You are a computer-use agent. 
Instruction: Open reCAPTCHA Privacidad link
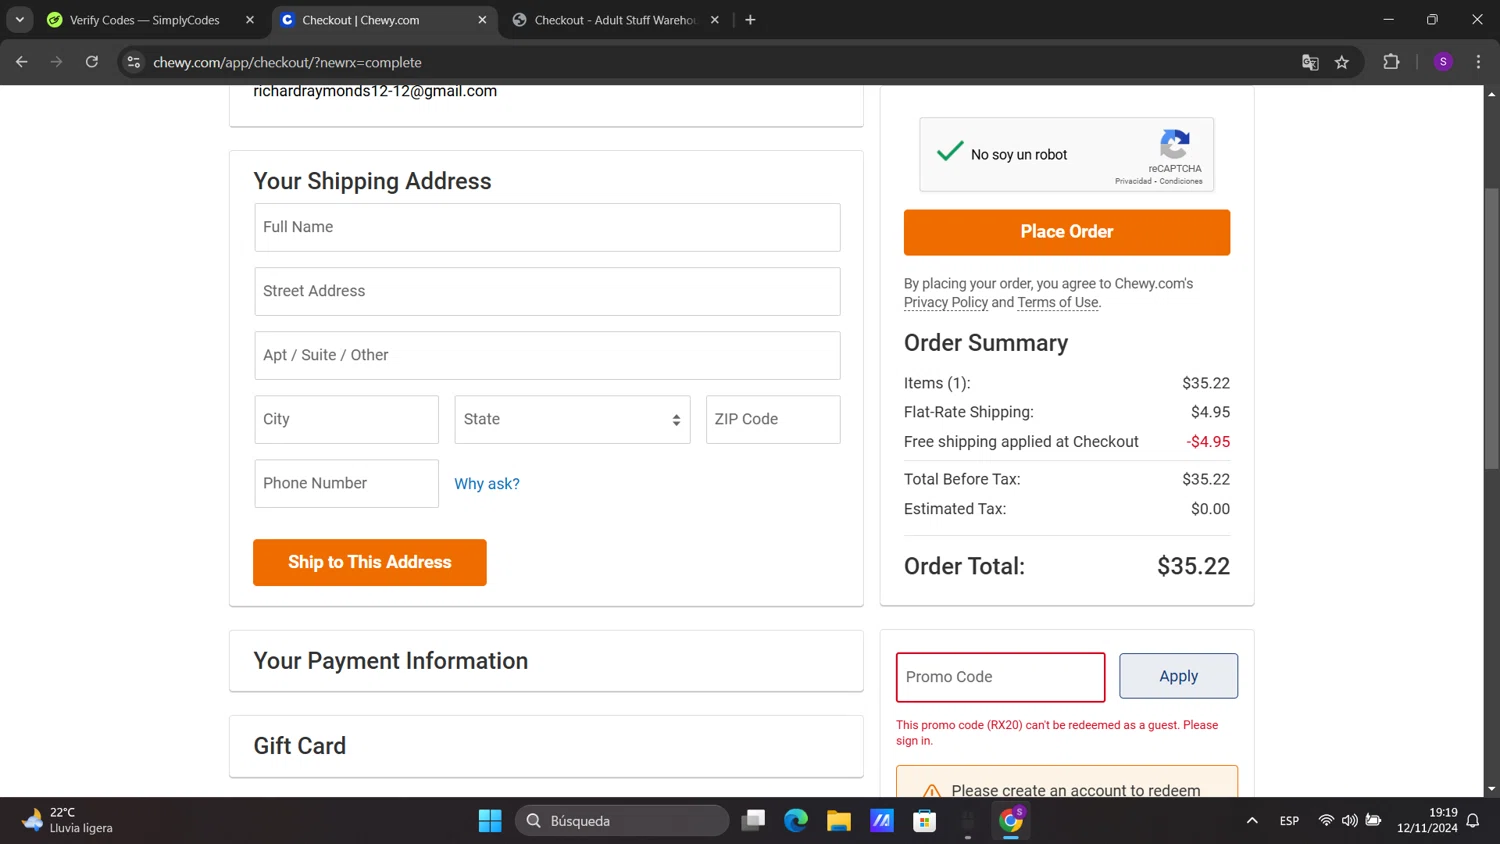[x=1133, y=181]
